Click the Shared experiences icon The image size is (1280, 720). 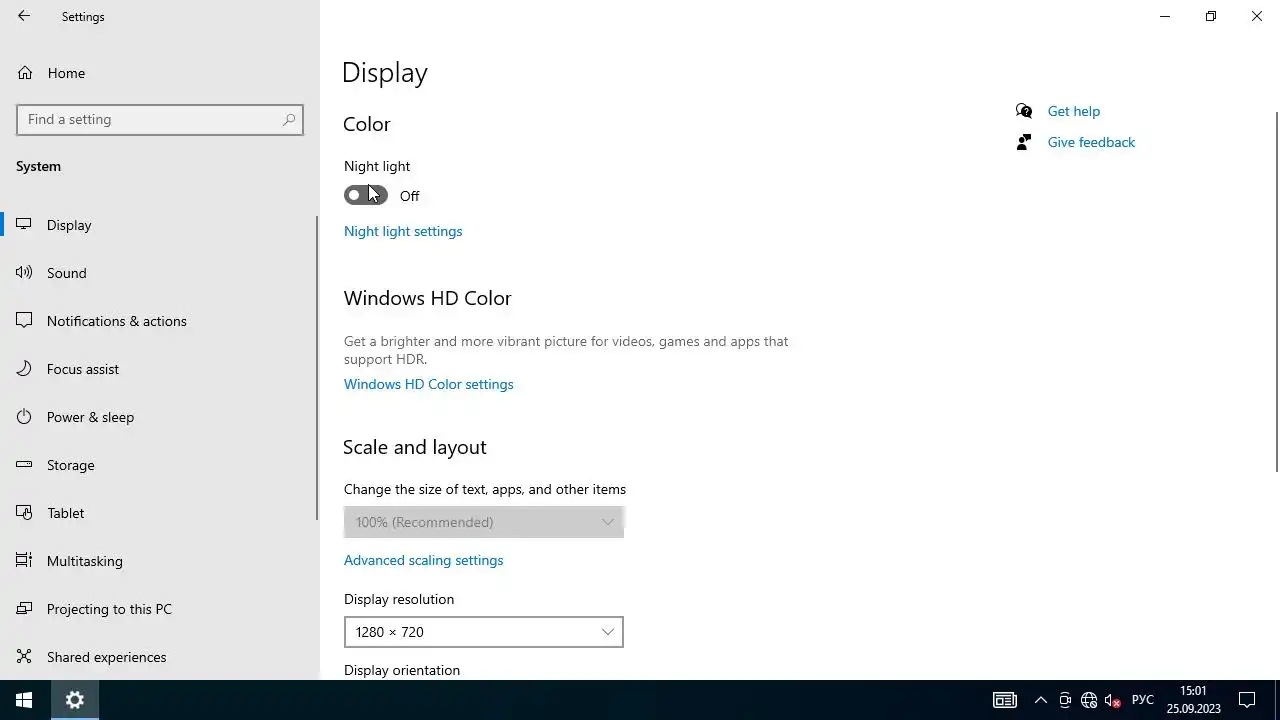(25, 657)
